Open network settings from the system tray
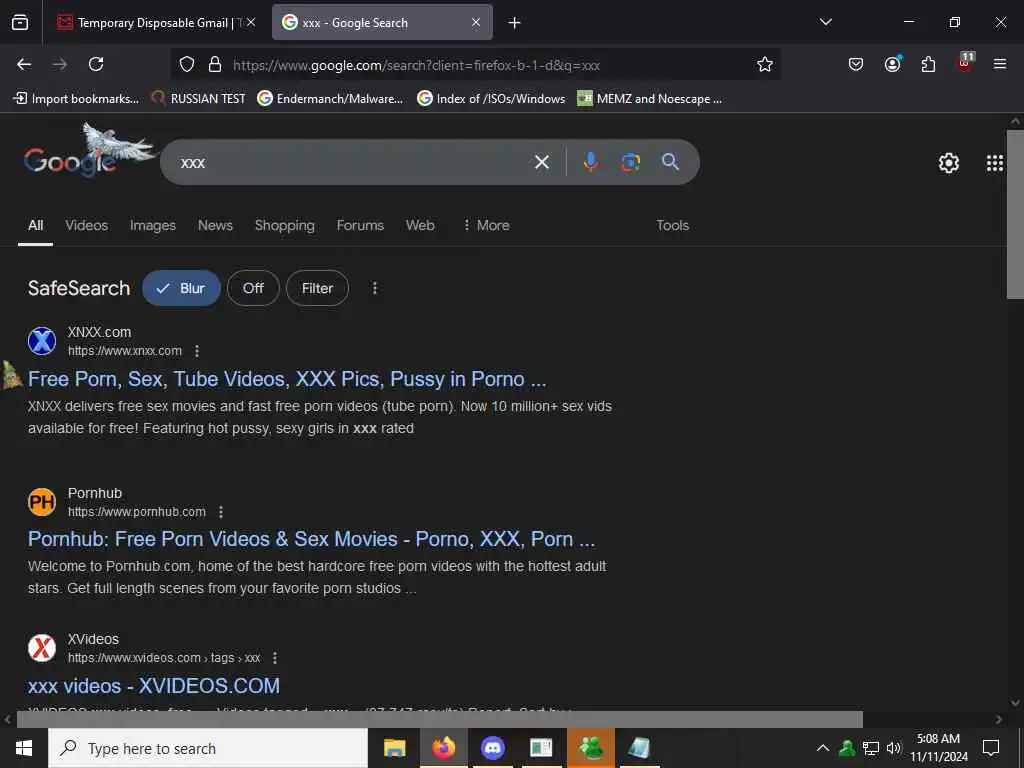This screenshot has width=1024, height=768. [871, 748]
